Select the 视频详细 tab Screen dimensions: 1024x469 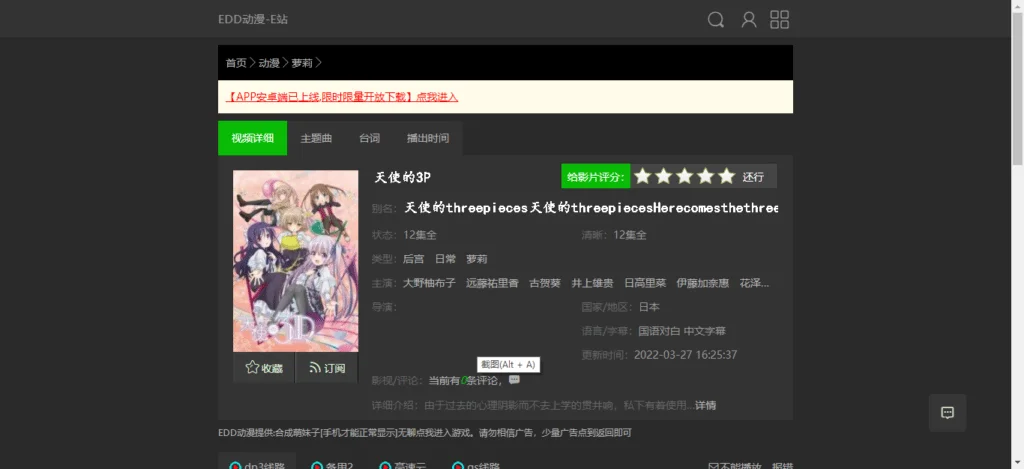click(252, 138)
